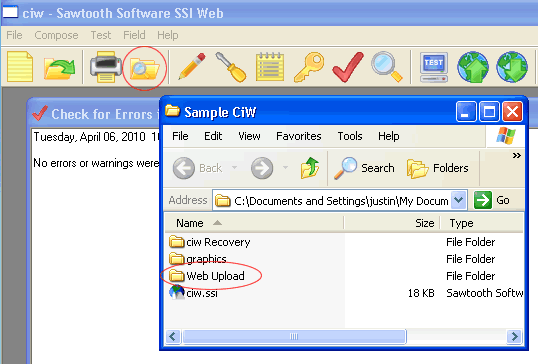Minimize the Sample CiW window
The width and height of the screenshot is (538, 364).
click(466, 112)
